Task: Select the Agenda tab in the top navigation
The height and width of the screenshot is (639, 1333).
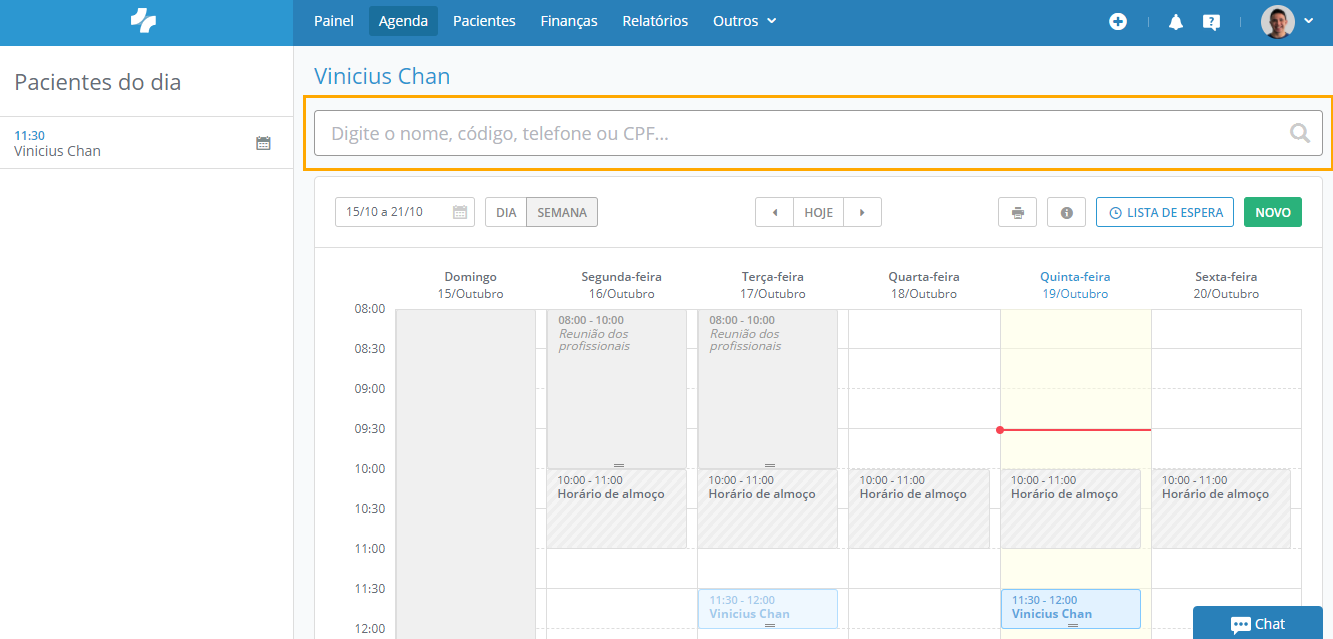Action: click(x=403, y=21)
